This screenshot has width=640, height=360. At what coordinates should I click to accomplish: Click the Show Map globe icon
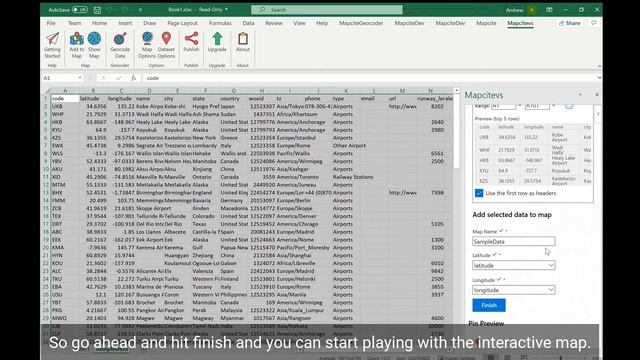pos(94,39)
